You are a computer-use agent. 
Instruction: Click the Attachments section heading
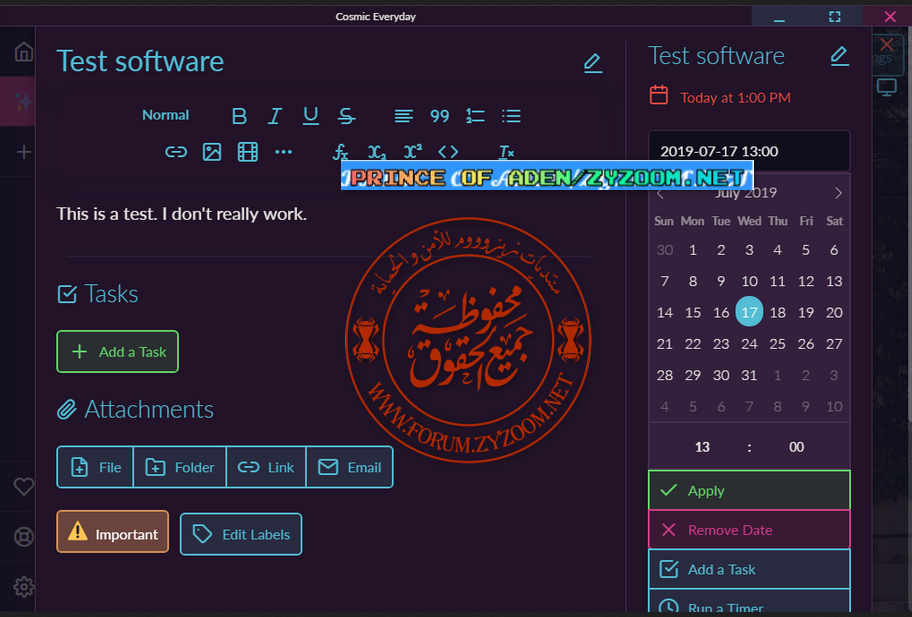[x=149, y=409]
